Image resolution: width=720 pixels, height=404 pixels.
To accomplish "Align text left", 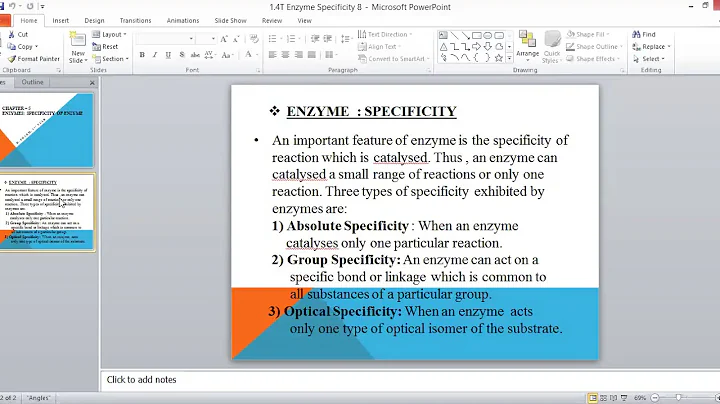I will click(272, 55).
